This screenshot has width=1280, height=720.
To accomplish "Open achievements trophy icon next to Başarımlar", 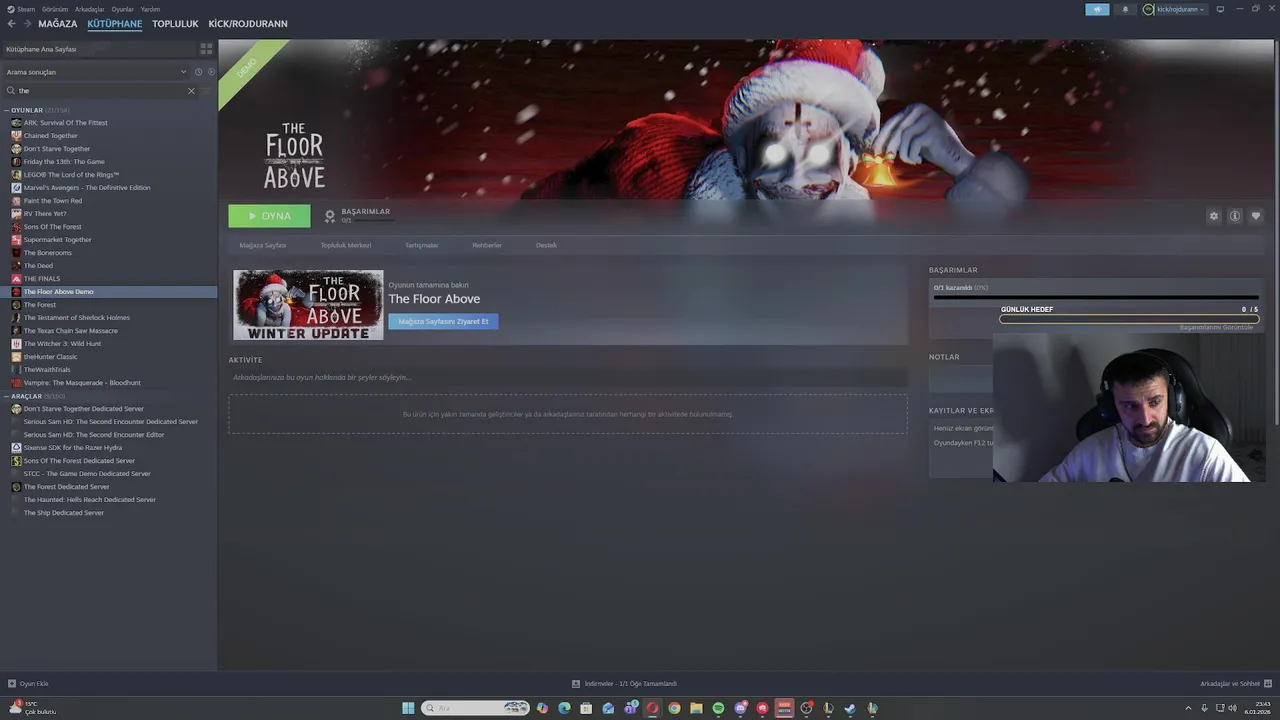I will (330, 216).
